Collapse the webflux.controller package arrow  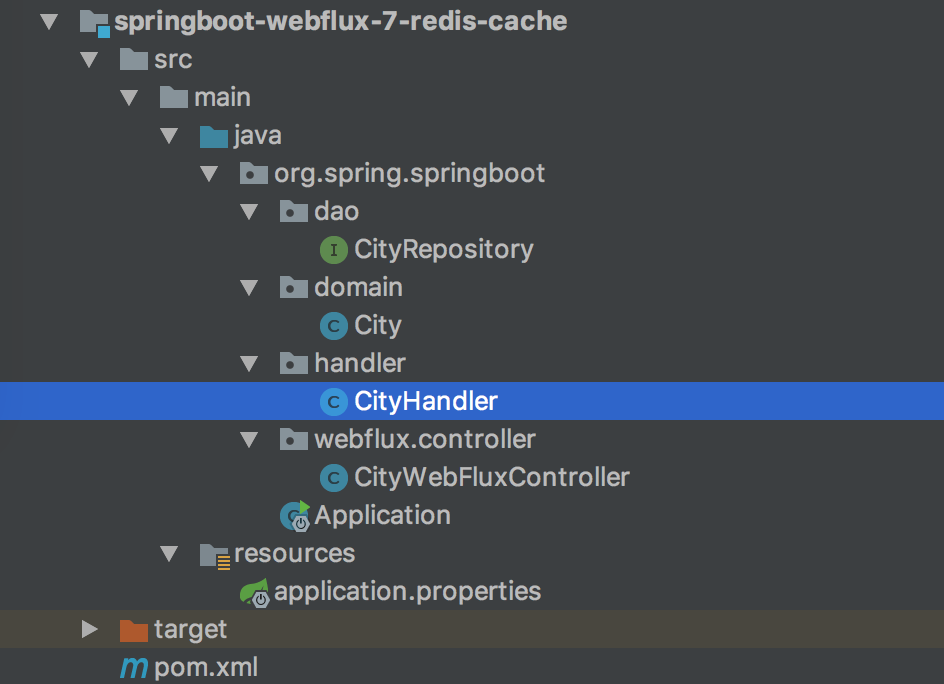click(249, 440)
